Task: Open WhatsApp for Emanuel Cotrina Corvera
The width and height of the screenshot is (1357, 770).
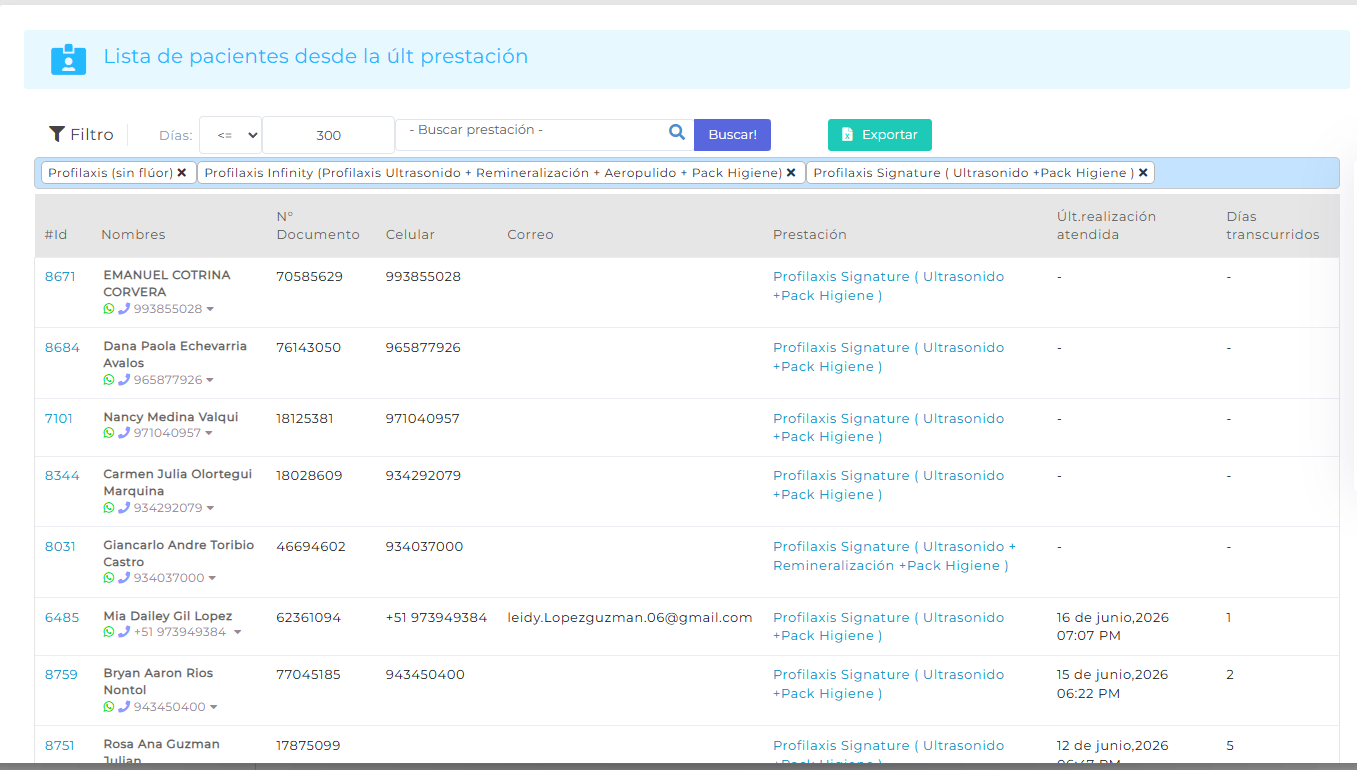Action: coord(109,309)
